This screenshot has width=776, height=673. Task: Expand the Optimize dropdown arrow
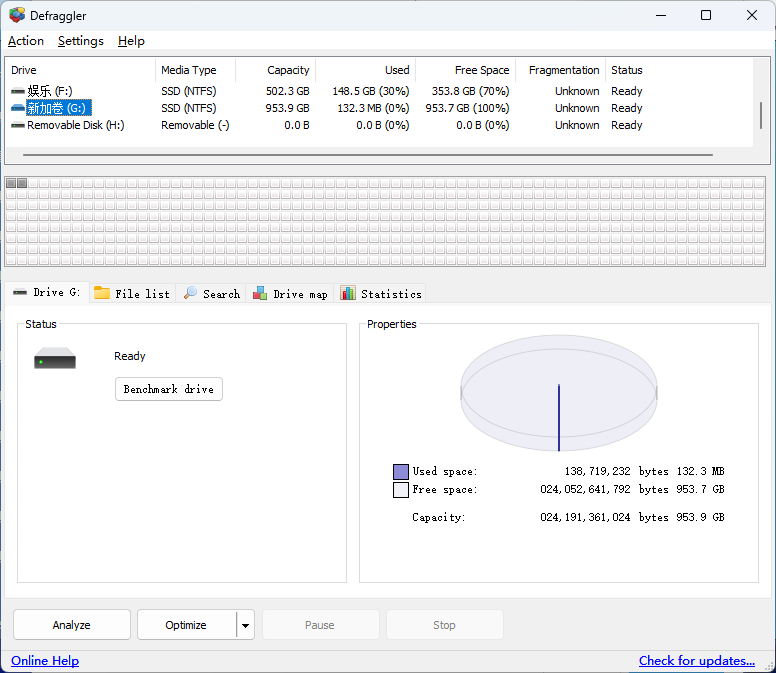(x=245, y=625)
